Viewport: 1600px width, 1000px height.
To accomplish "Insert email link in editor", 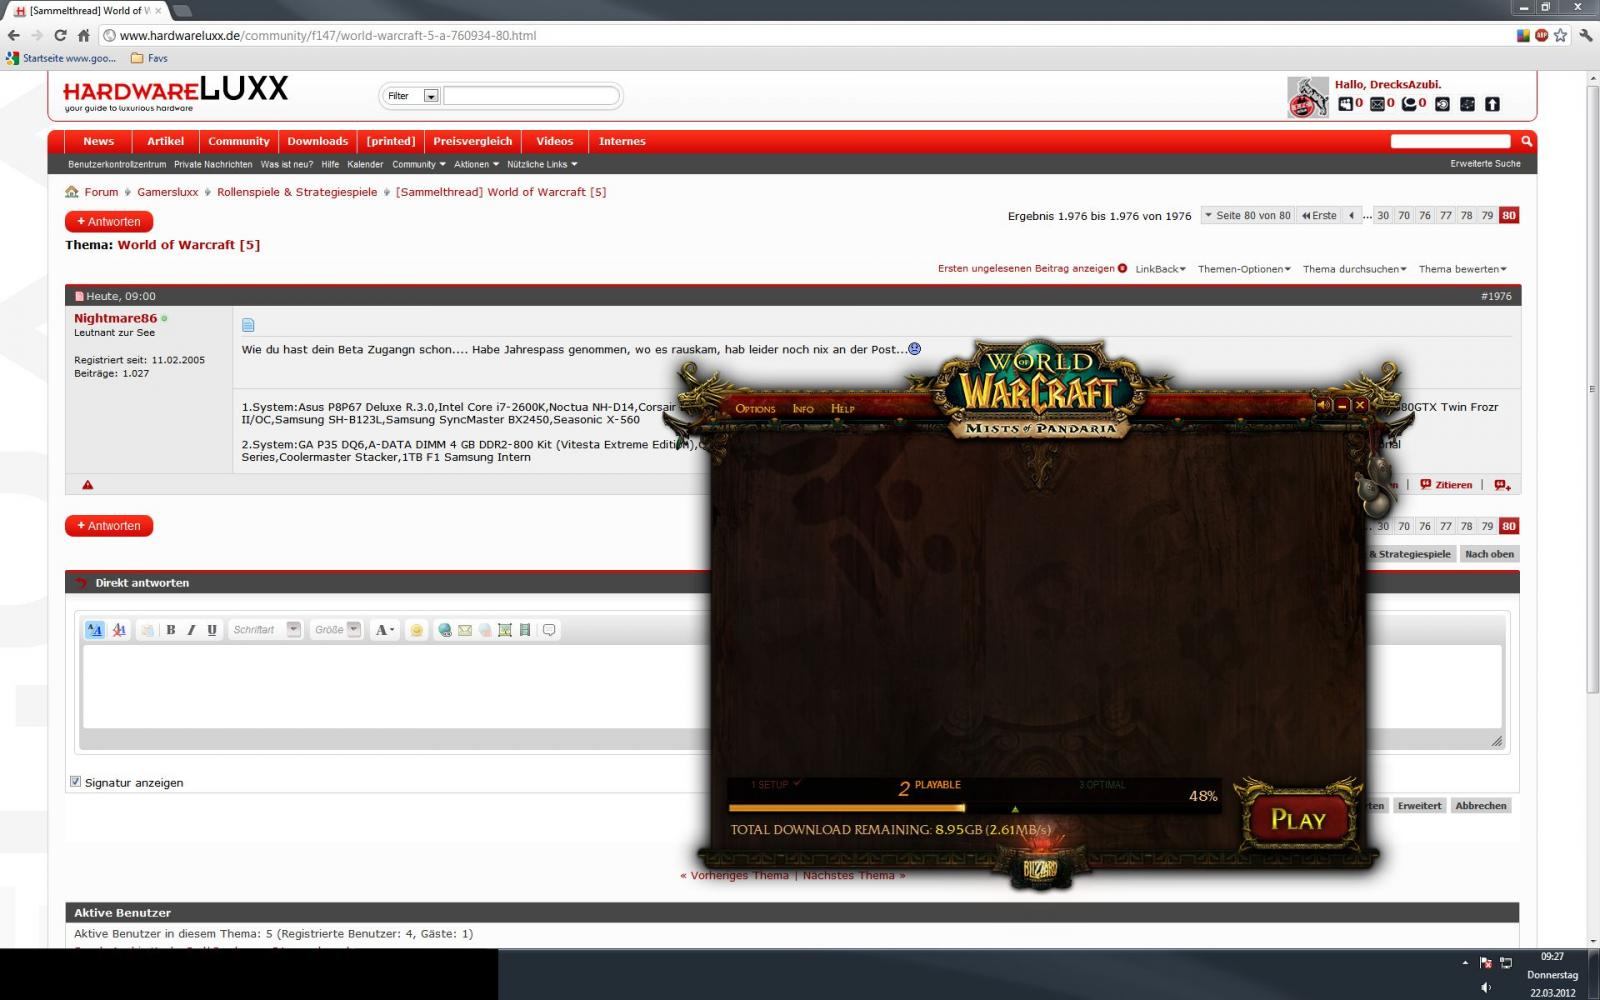I will (x=465, y=630).
